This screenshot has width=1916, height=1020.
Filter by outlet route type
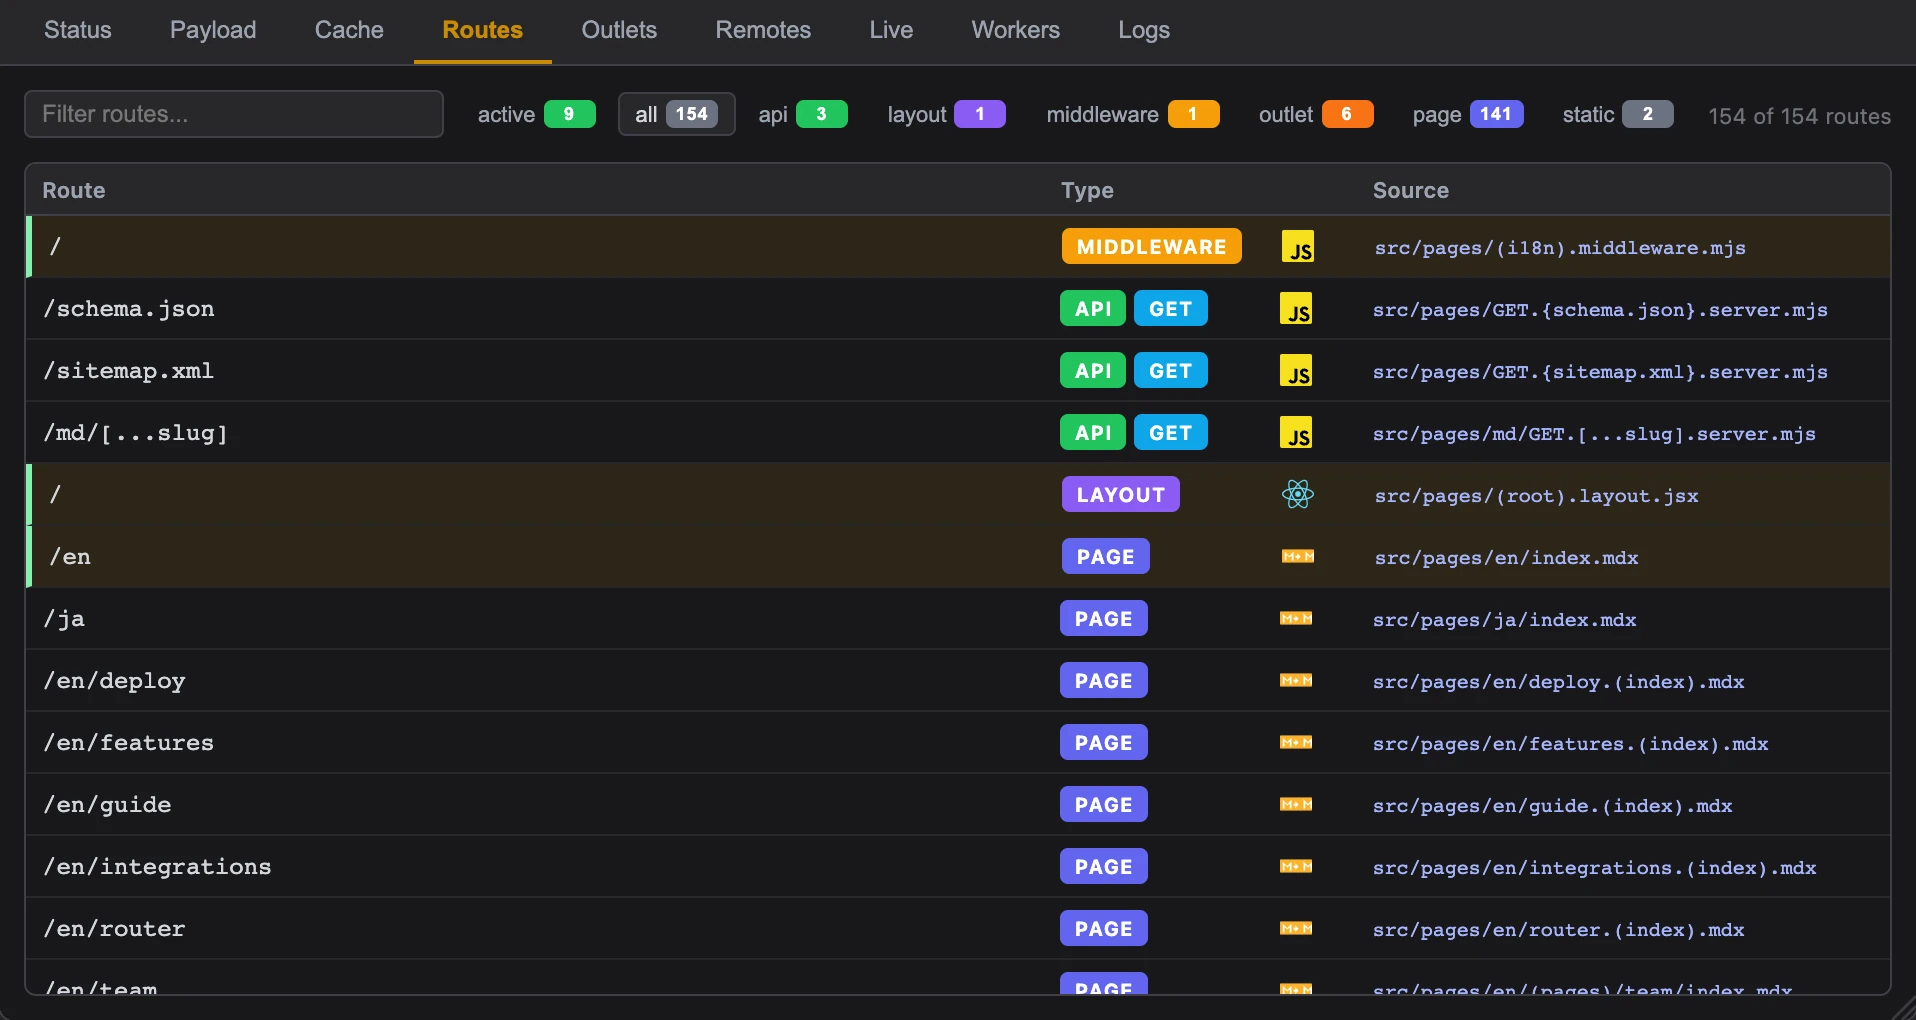pos(1315,115)
